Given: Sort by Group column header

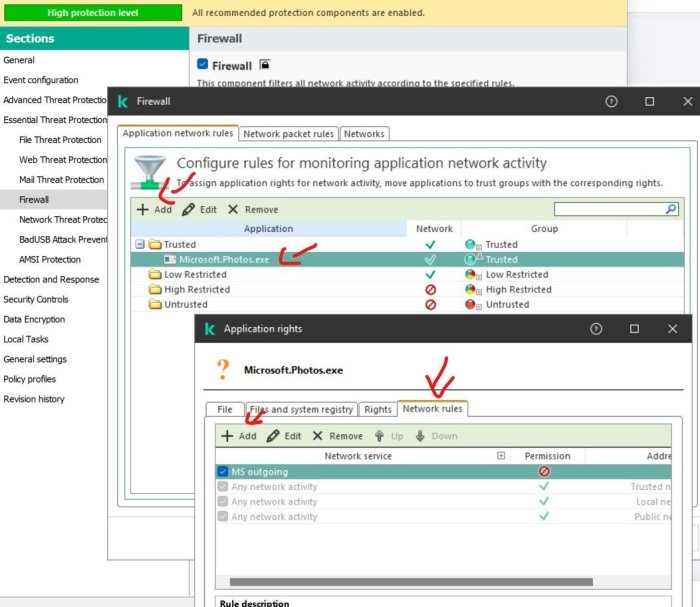Looking at the screenshot, I should coord(544,229).
